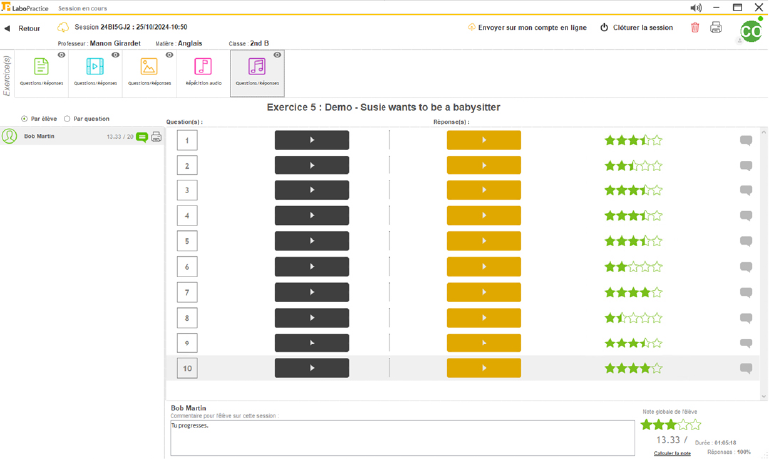Click the cloud session icon
769x459 pixels.
tap(63, 27)
